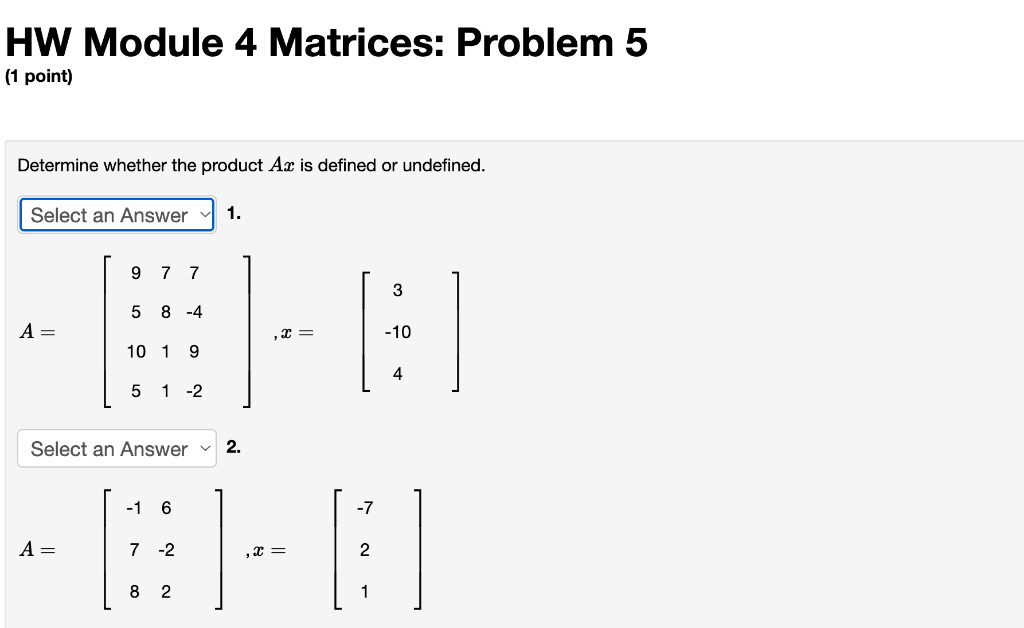Click the chevron on the second answer dropdown
Screen dimensions: 1024x628
click(204, 448)
